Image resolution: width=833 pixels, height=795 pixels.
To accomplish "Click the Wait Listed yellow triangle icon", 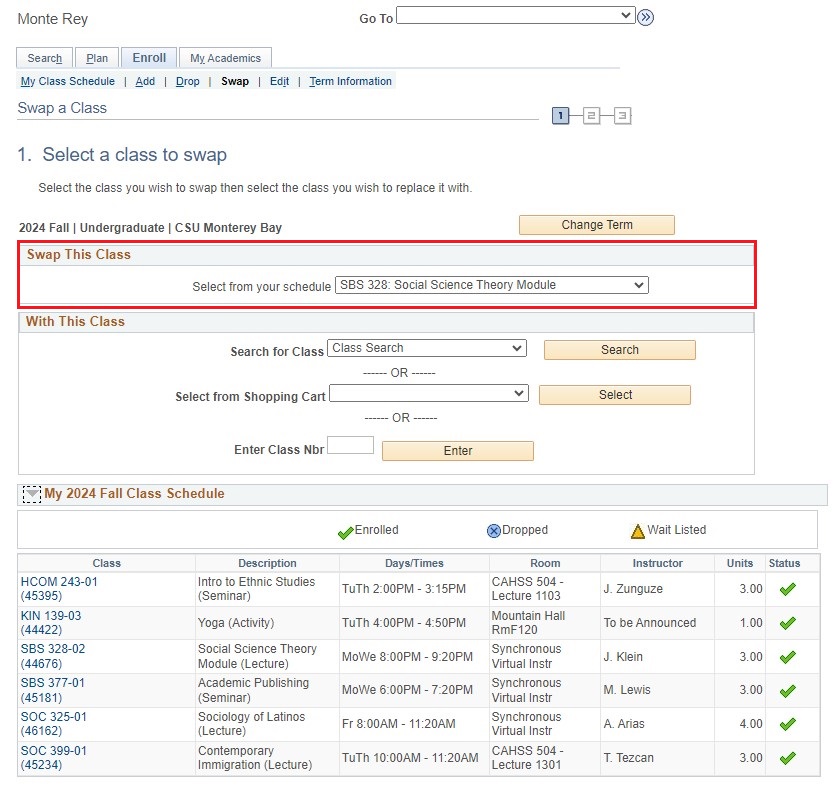I will (637, 531).
